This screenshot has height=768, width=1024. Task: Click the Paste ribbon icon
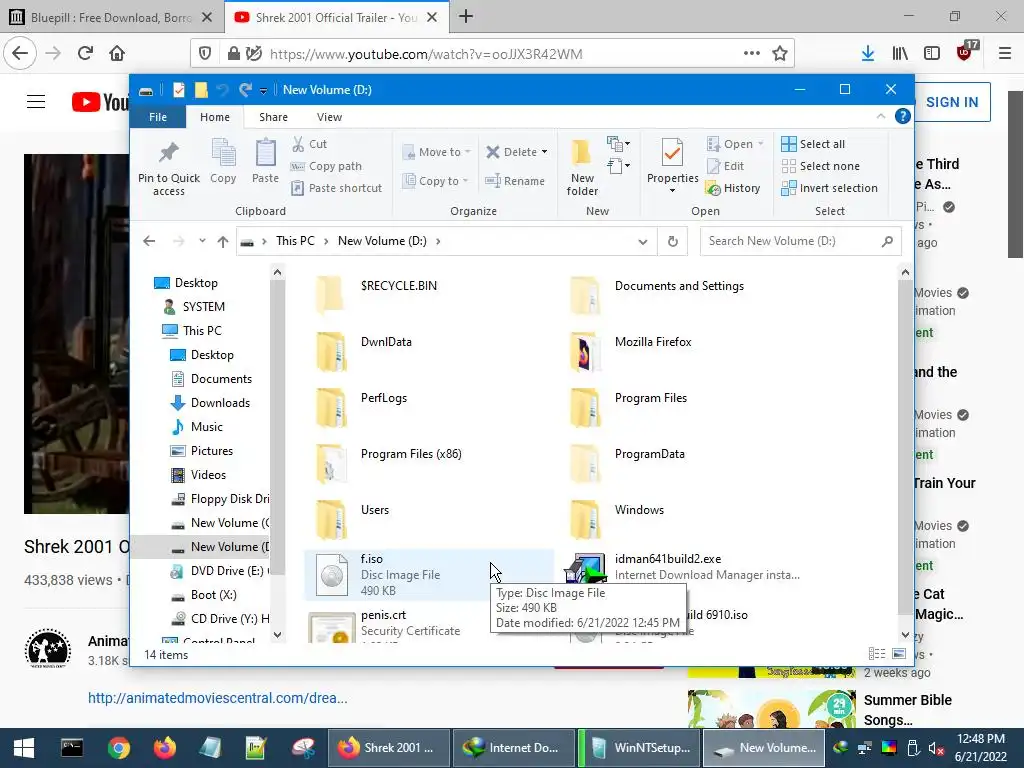265,161
